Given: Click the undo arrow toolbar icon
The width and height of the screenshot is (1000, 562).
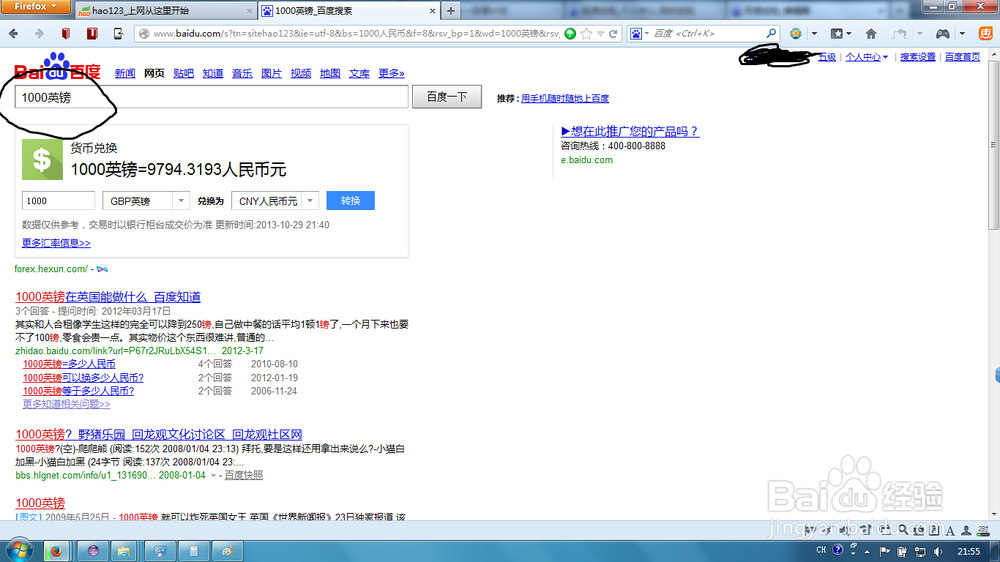Looking at the screenshot, I should (899, 34).
